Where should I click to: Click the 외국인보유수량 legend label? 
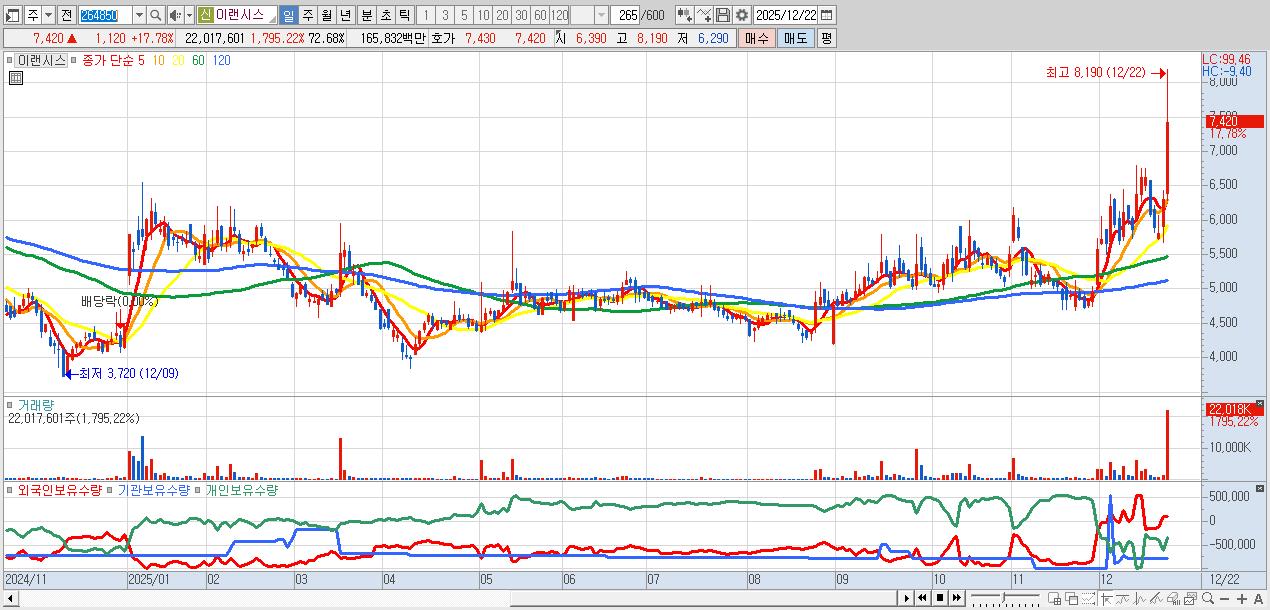(60, 491)
